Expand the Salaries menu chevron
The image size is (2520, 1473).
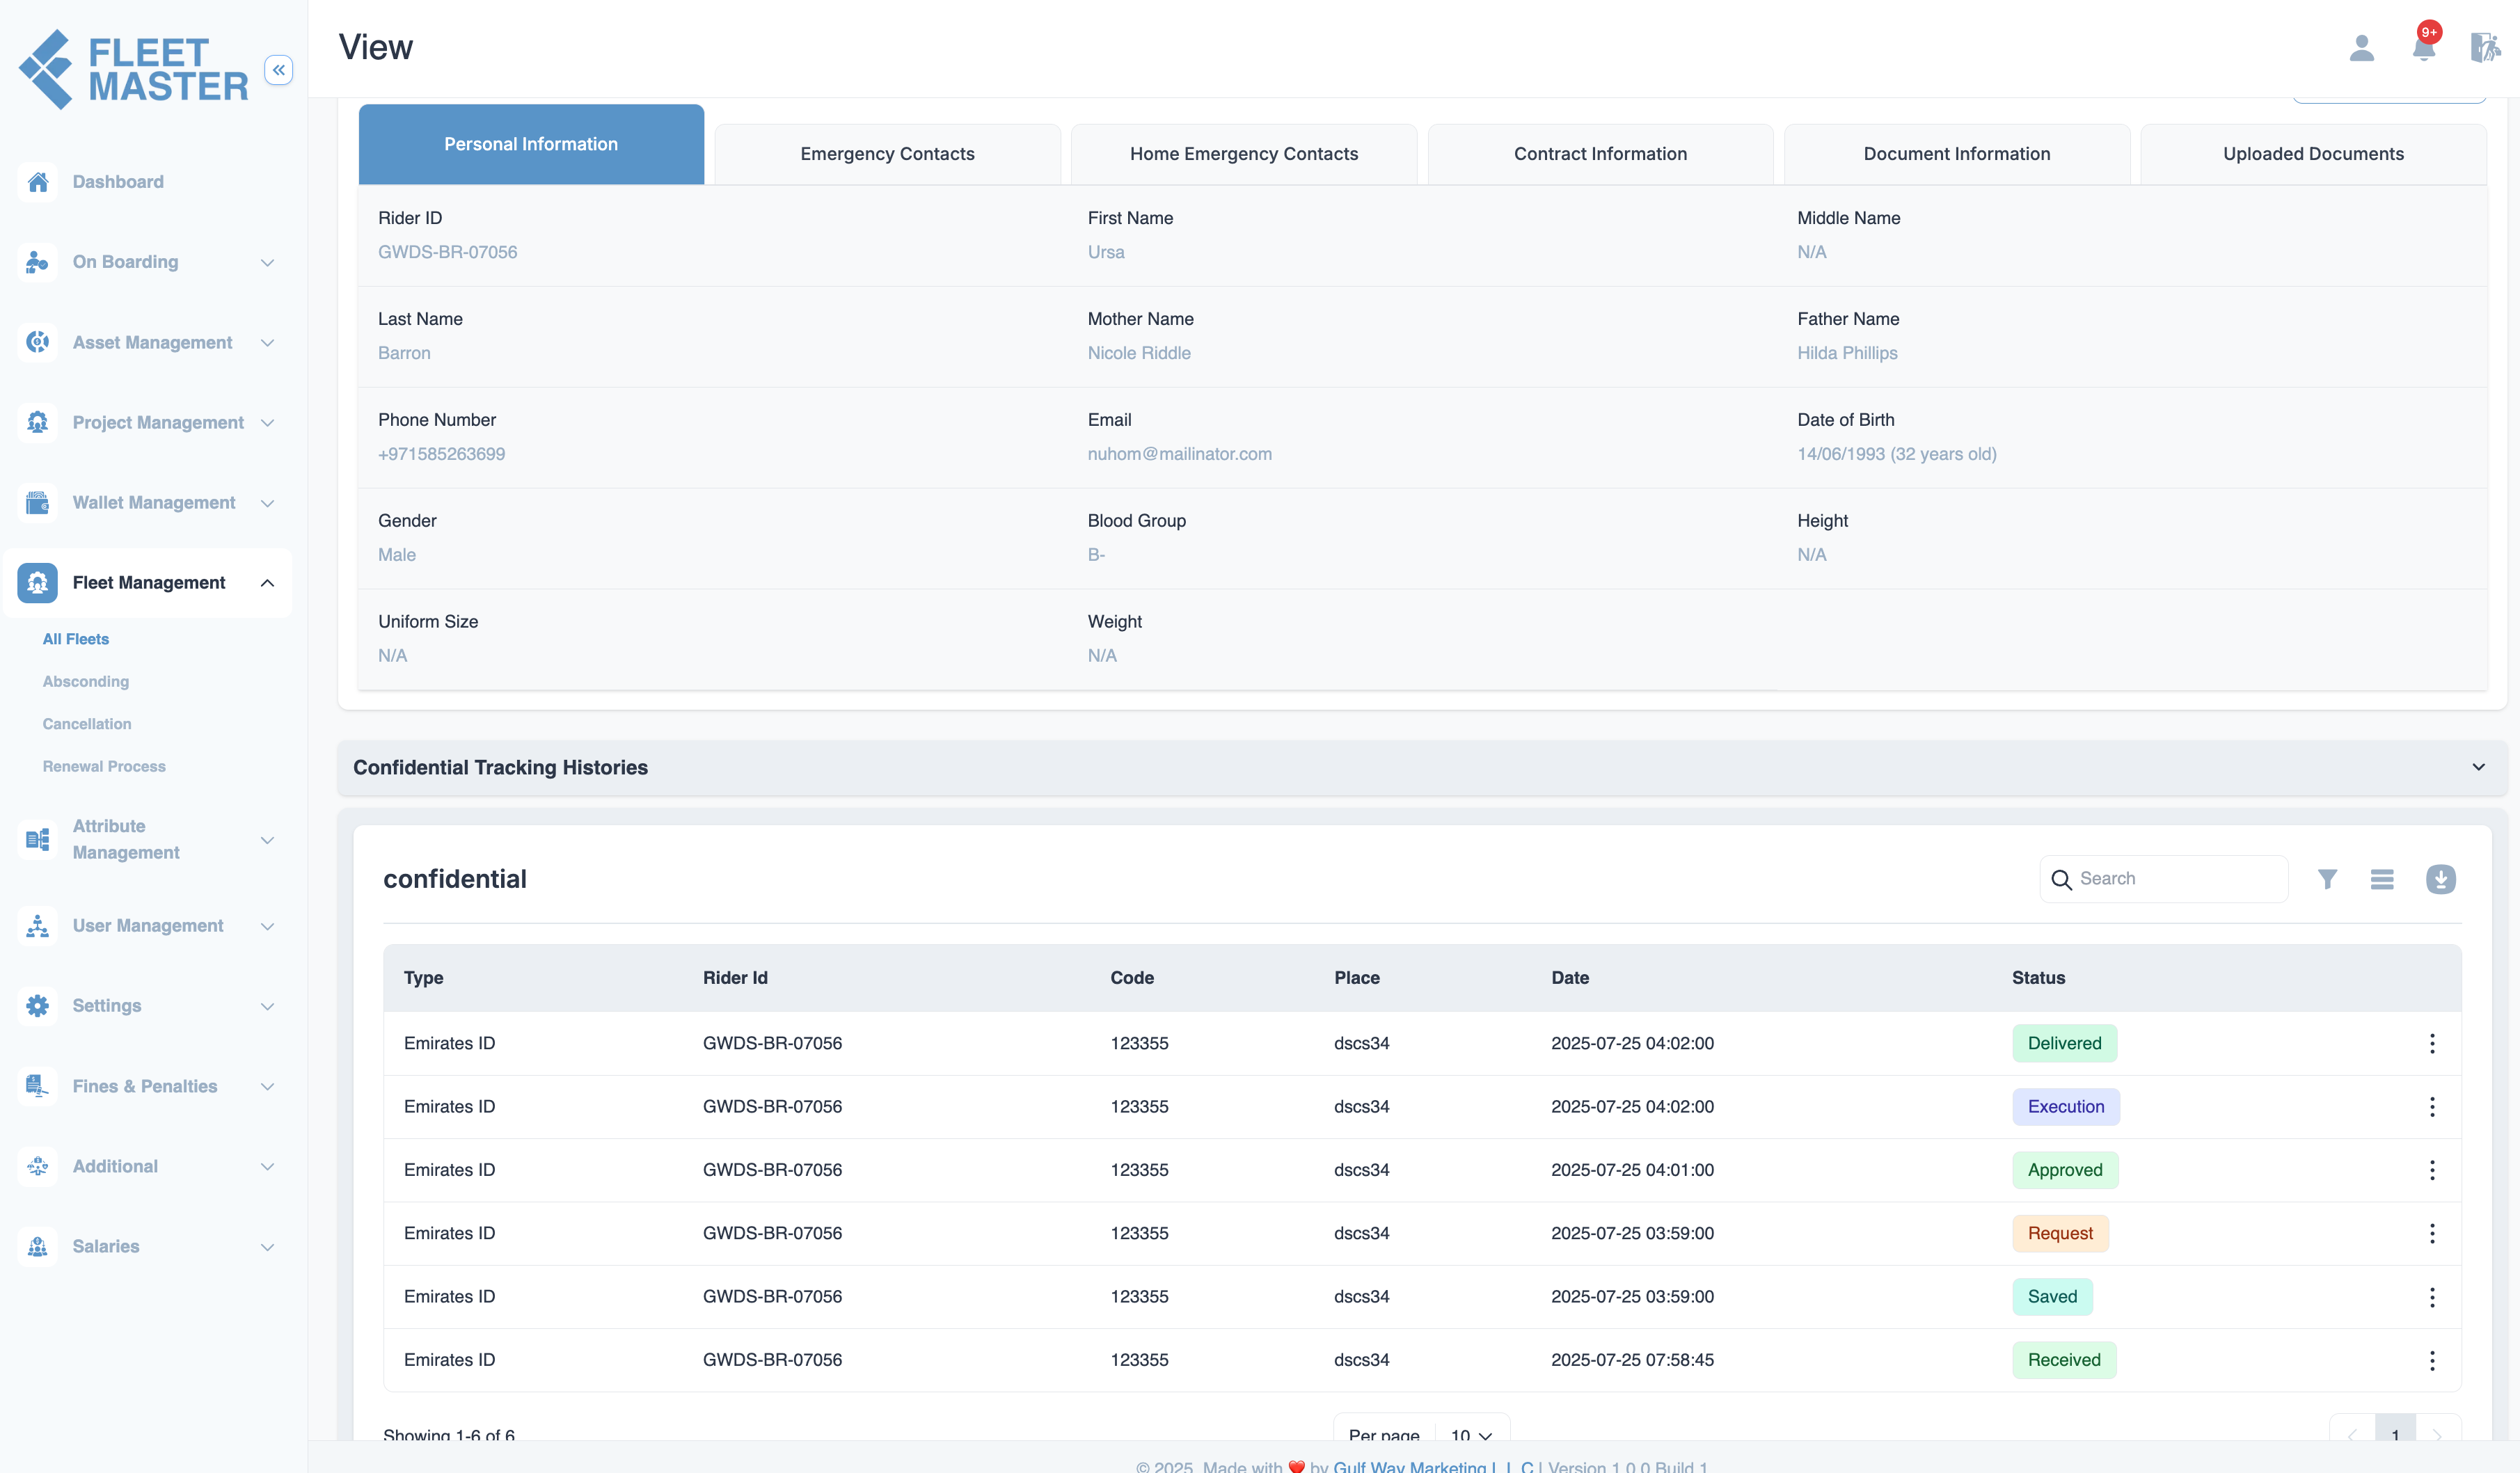coord(267,1247)
